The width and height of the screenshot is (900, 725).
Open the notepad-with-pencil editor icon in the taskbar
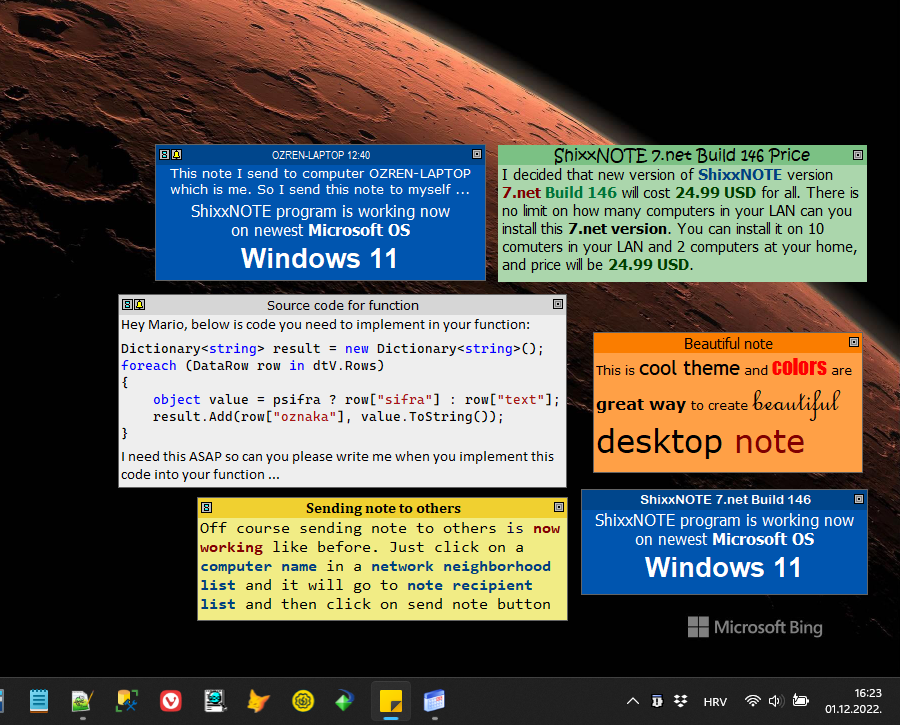[82, 701]
